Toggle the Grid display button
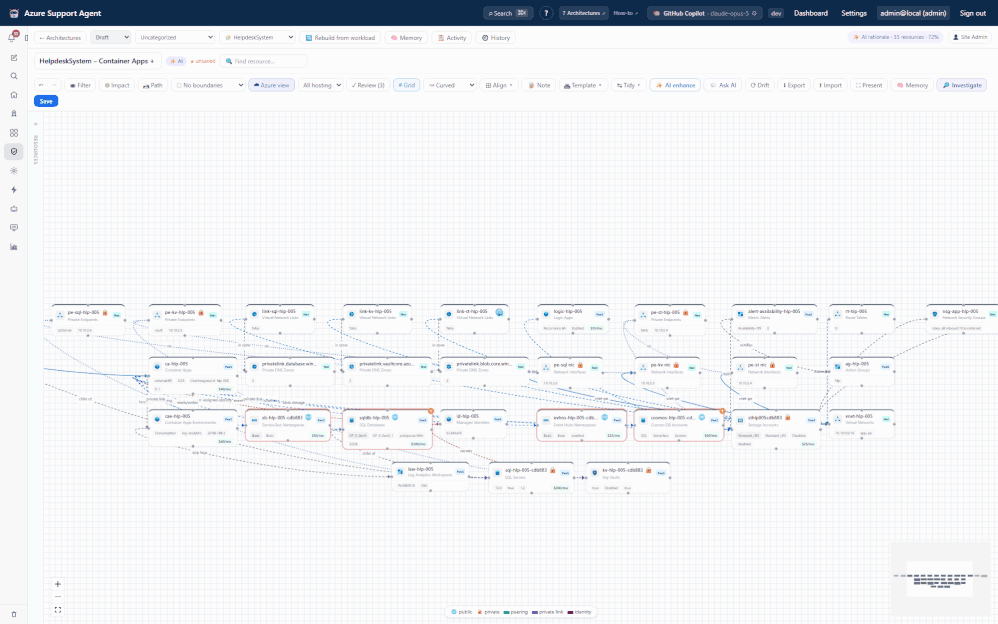Image resolution: width=998 pixels, height=624 pixels. pyautogui.click(x=407, y=85)
